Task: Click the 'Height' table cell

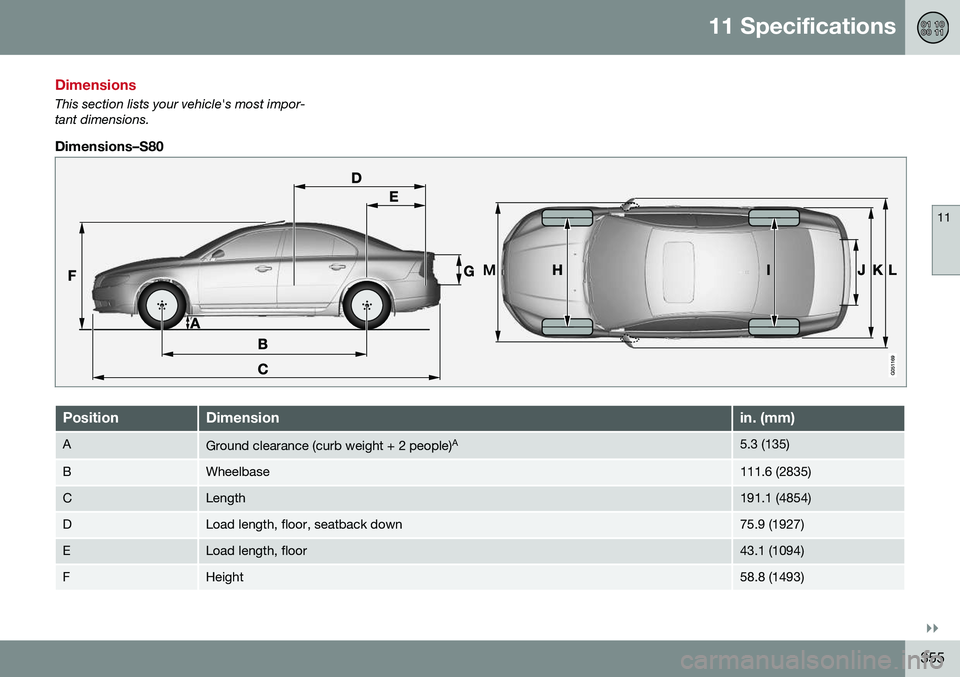Action: (465, 577)
